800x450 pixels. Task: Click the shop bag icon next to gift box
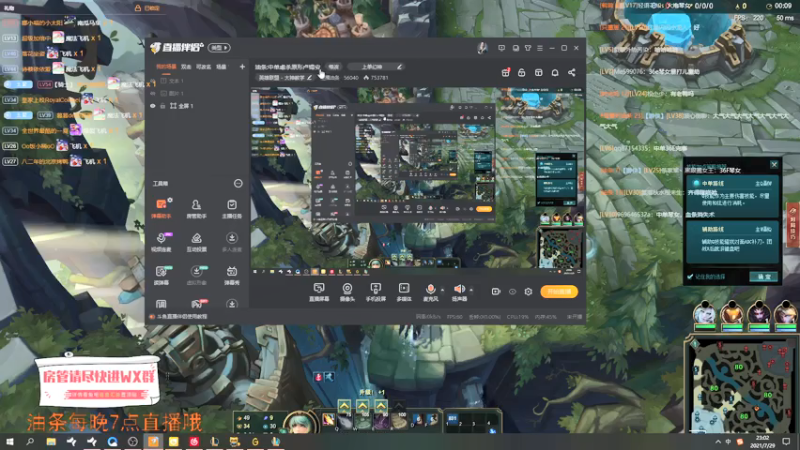pyautogui.click(x=521, y=72)
